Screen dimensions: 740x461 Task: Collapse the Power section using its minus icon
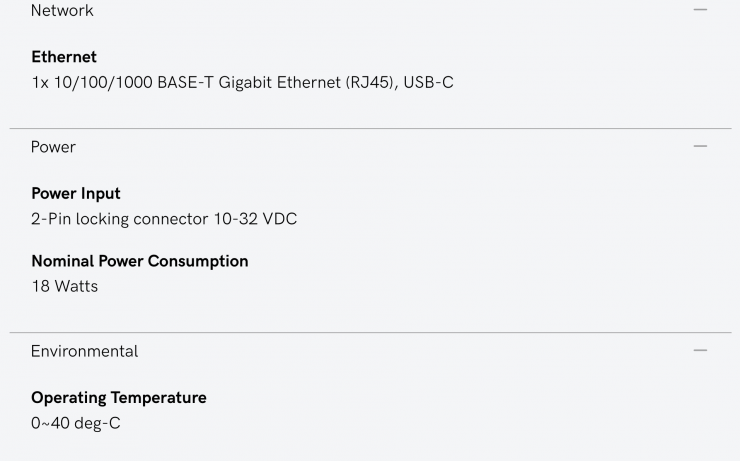tap(700, 146)
